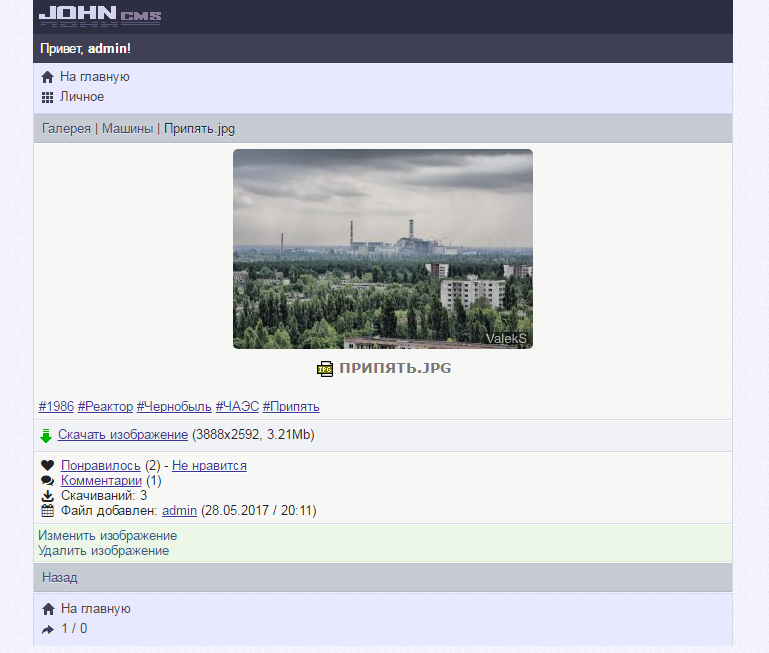Click Скачать изображение link
Image resolution: width=769 pixels, height=653 pixels.
(123, 435)
